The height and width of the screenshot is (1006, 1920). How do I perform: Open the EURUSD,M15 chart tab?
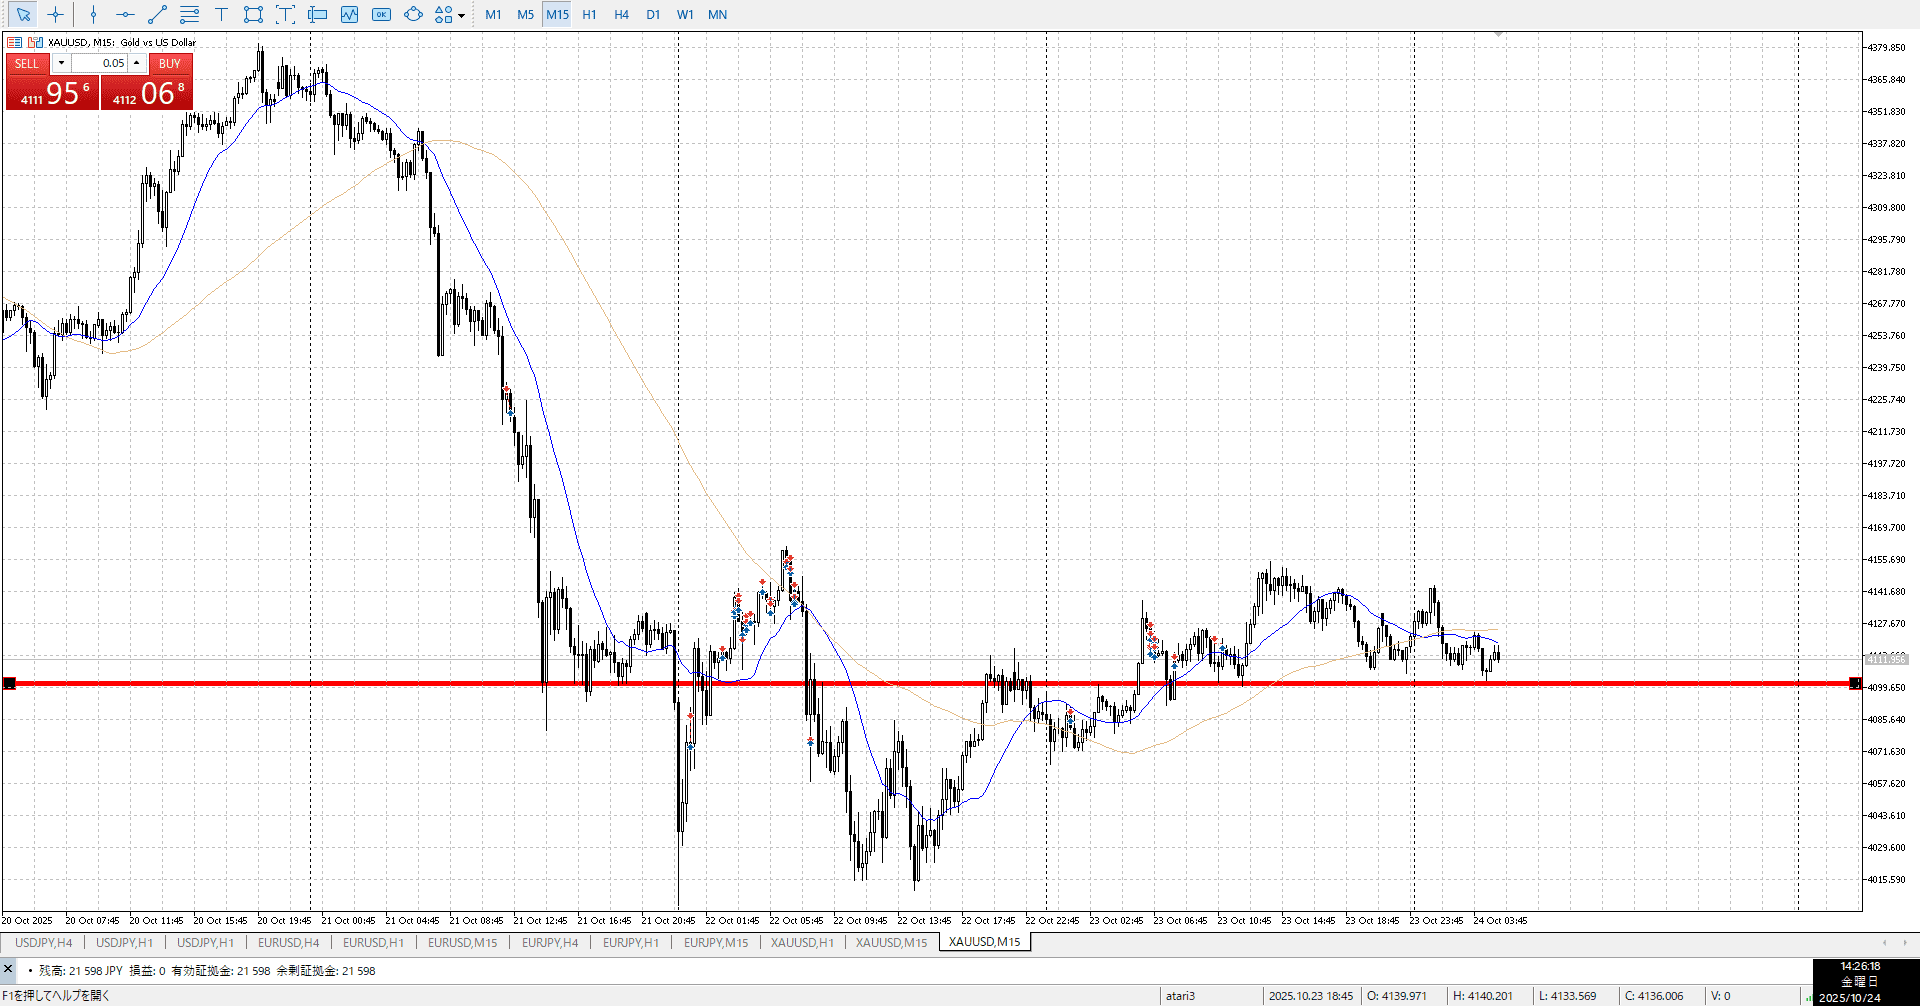click(462, 942)
